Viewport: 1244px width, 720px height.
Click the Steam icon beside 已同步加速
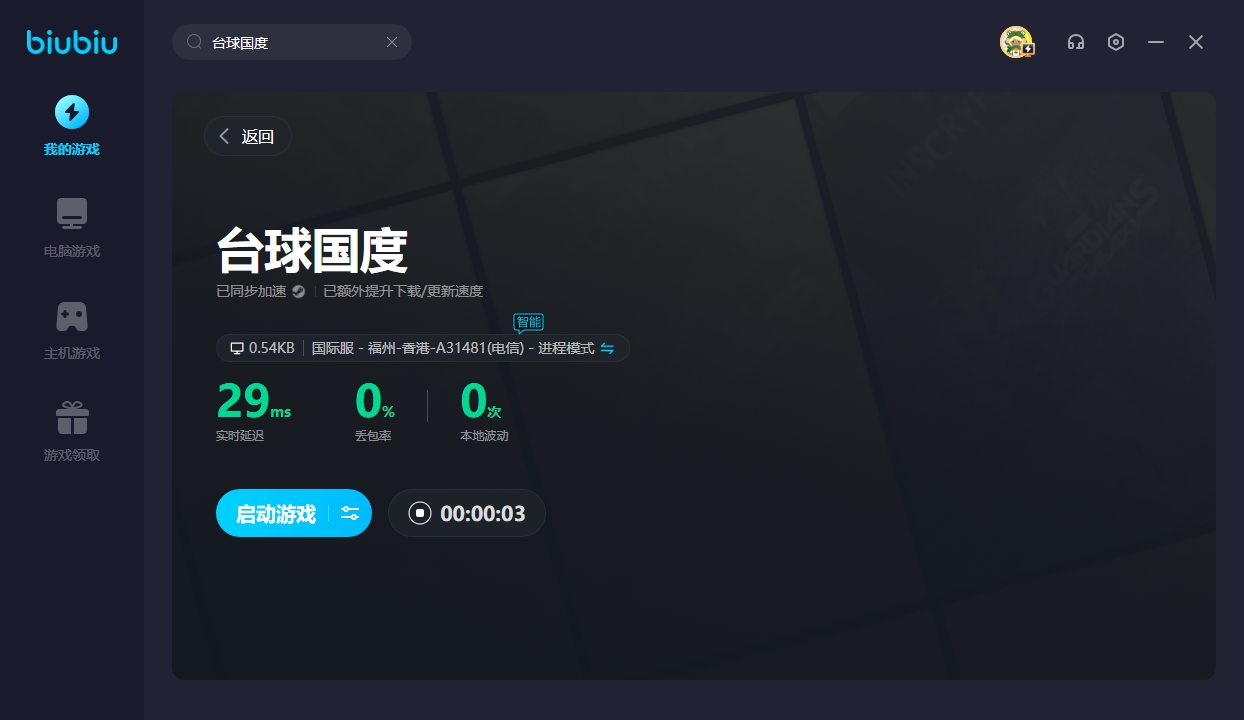pyautogui.click(x=298, y=292)
